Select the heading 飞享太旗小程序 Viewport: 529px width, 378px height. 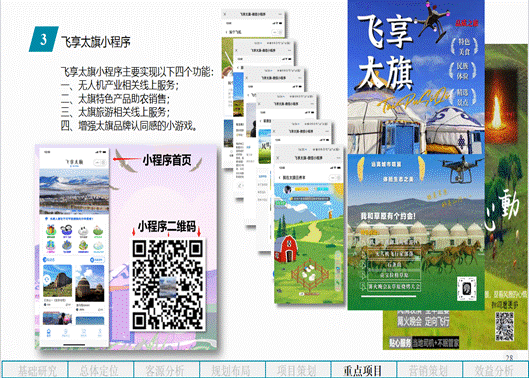[x=96, y=42]
